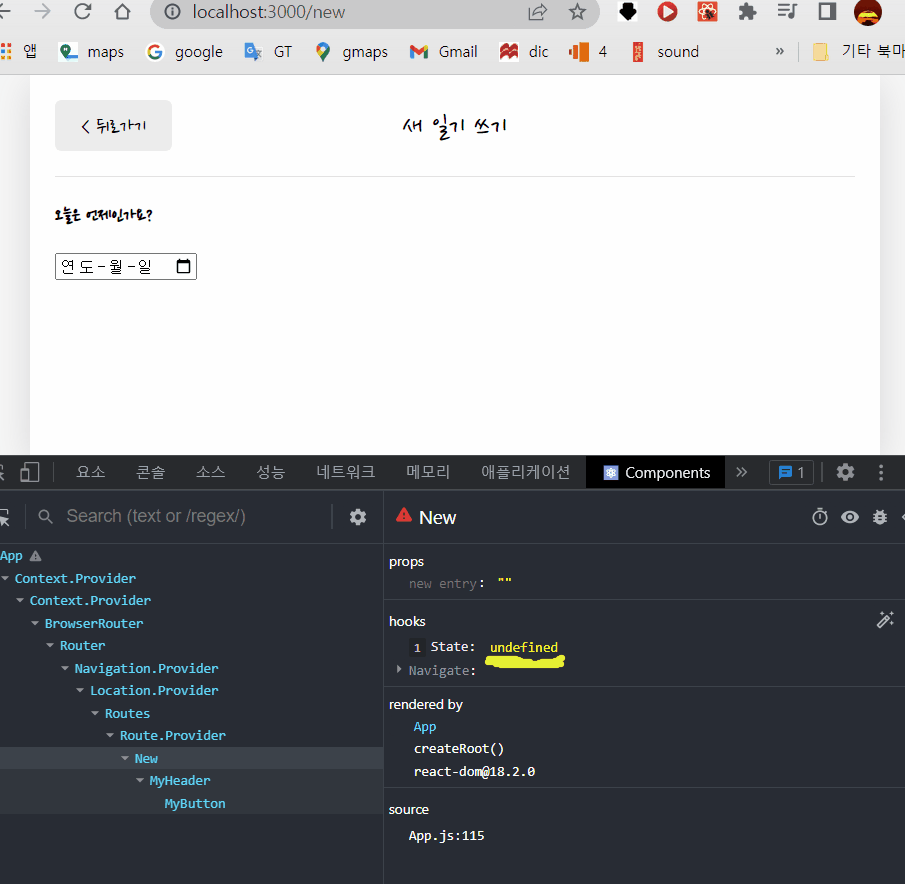905x884 pixels.
Task: Open the maps bookmark
Action: tap(92, 52)
